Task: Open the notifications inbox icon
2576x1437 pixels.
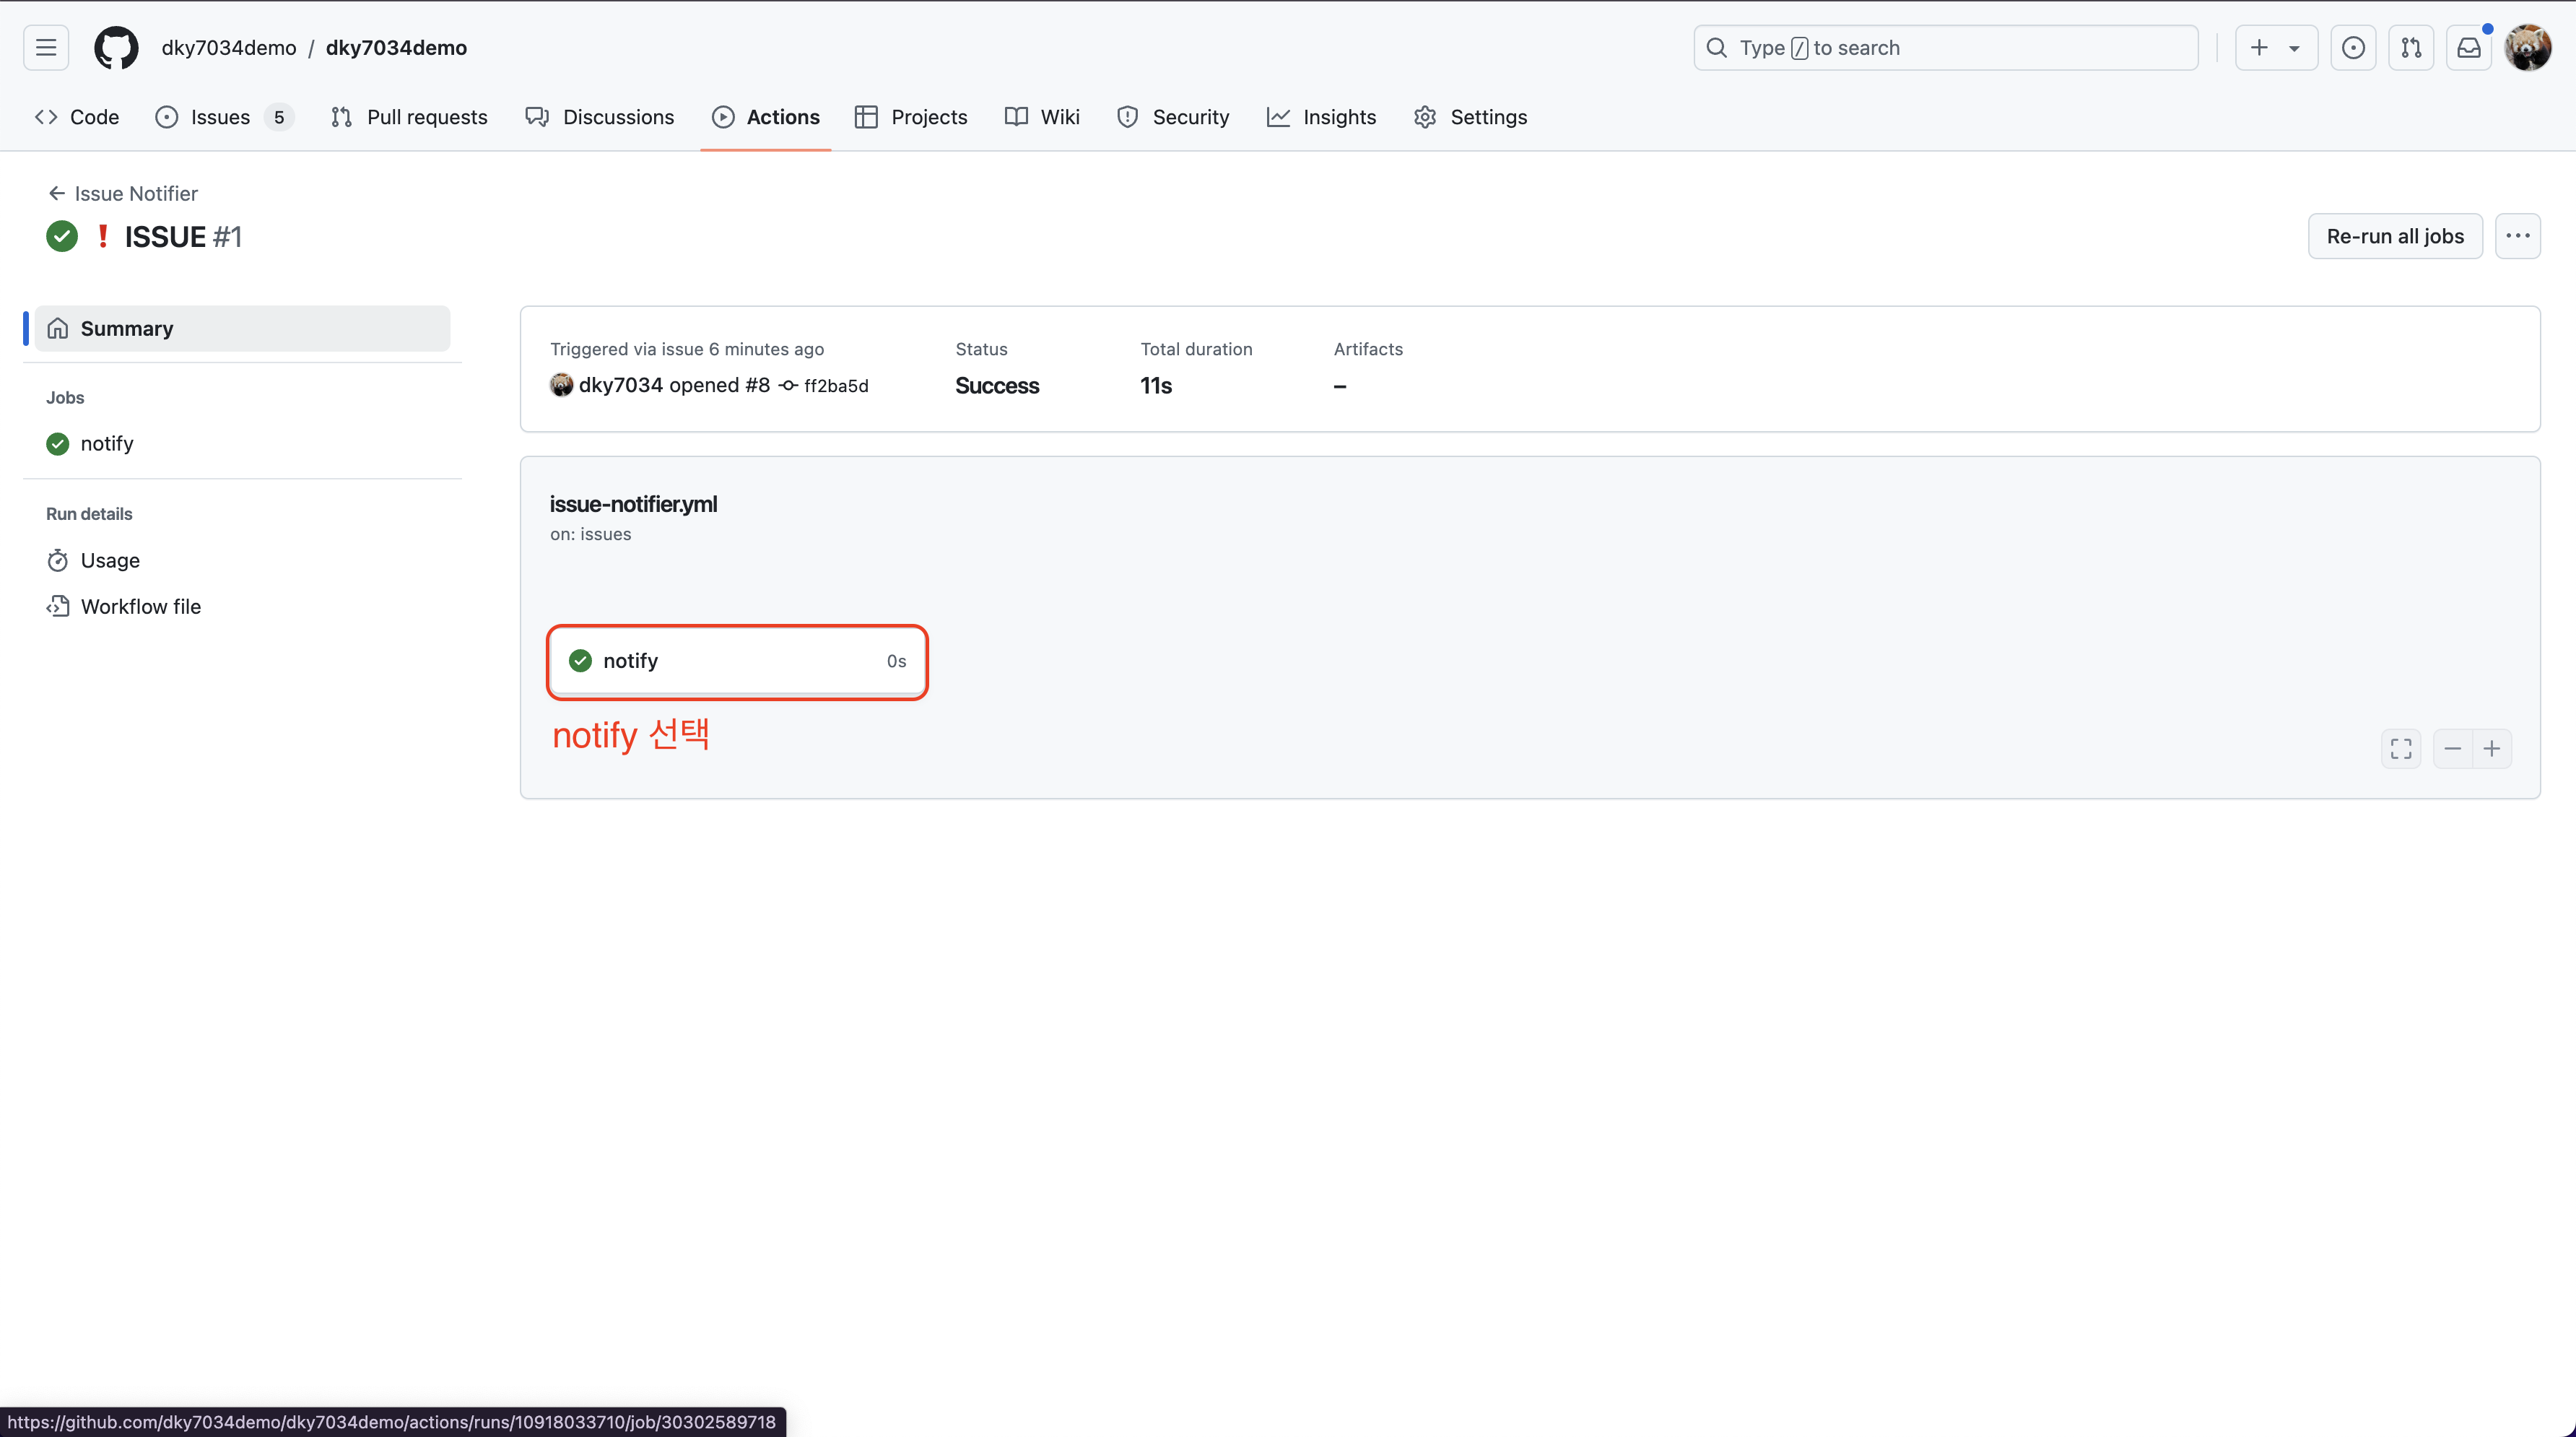Action: click(2469, 47)
